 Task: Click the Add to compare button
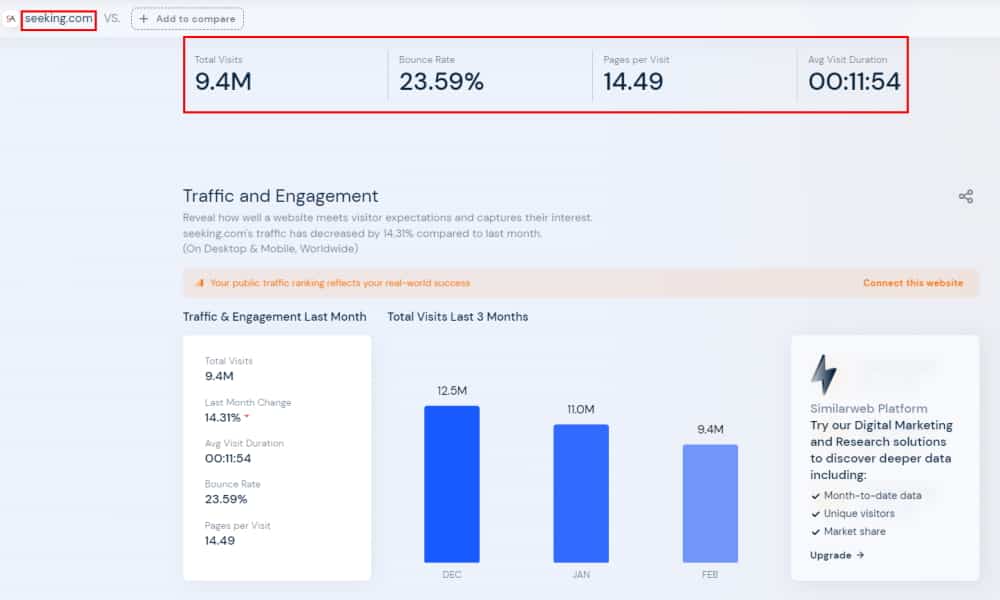(x=187, y=19)
